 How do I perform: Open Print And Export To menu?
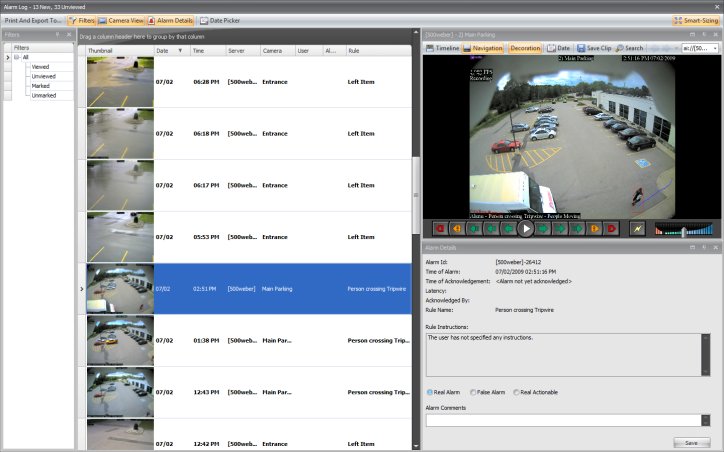(x=33, y=21)
